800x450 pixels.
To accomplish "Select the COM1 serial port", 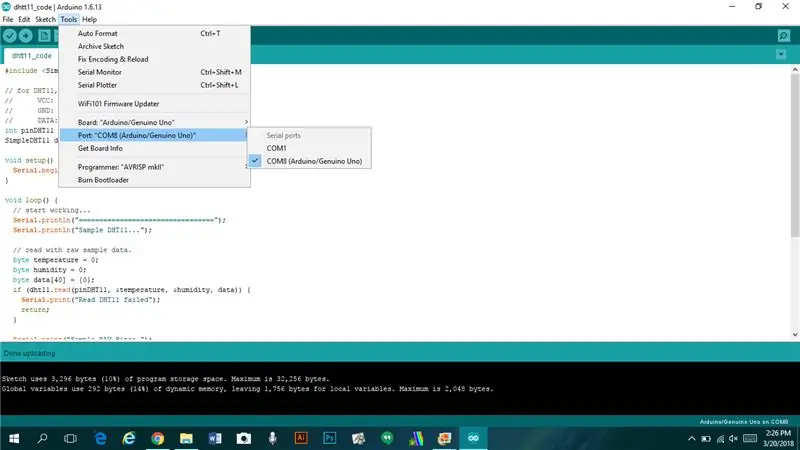I will 309,148.
